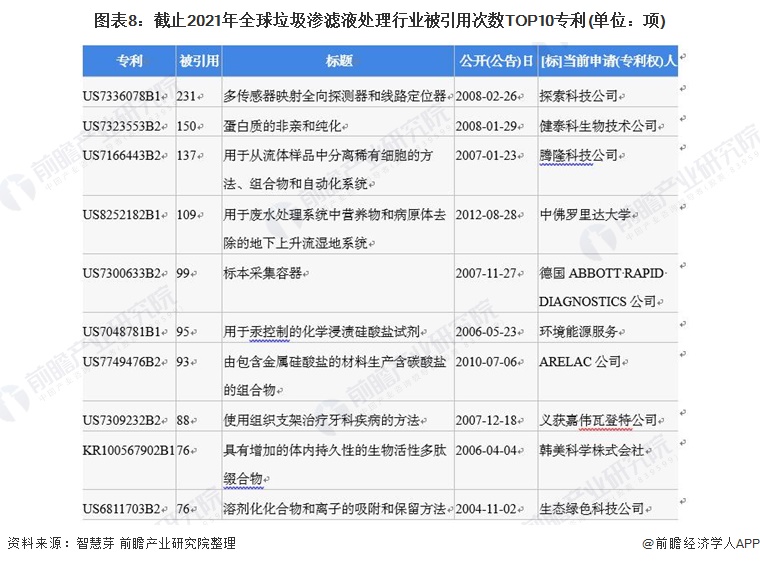Click title "溶剂化化合物和离子的吸附和保留方法"

click(334, 509)
